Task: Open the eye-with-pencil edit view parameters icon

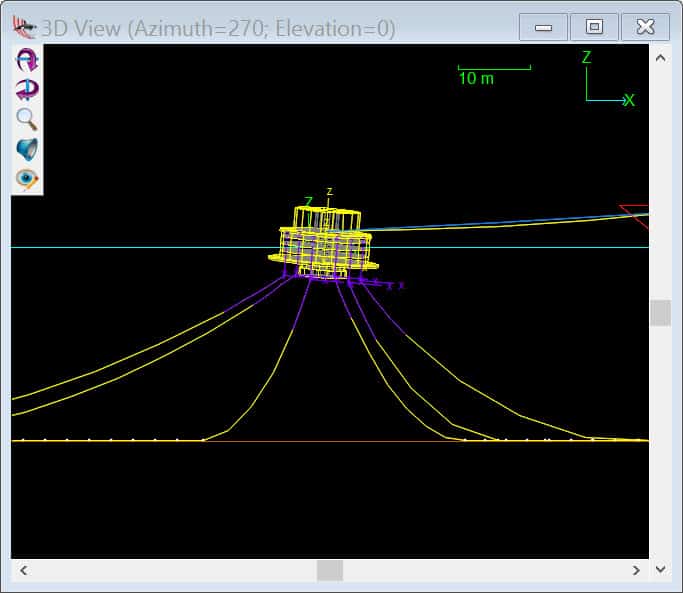Action: pos(27,179)
